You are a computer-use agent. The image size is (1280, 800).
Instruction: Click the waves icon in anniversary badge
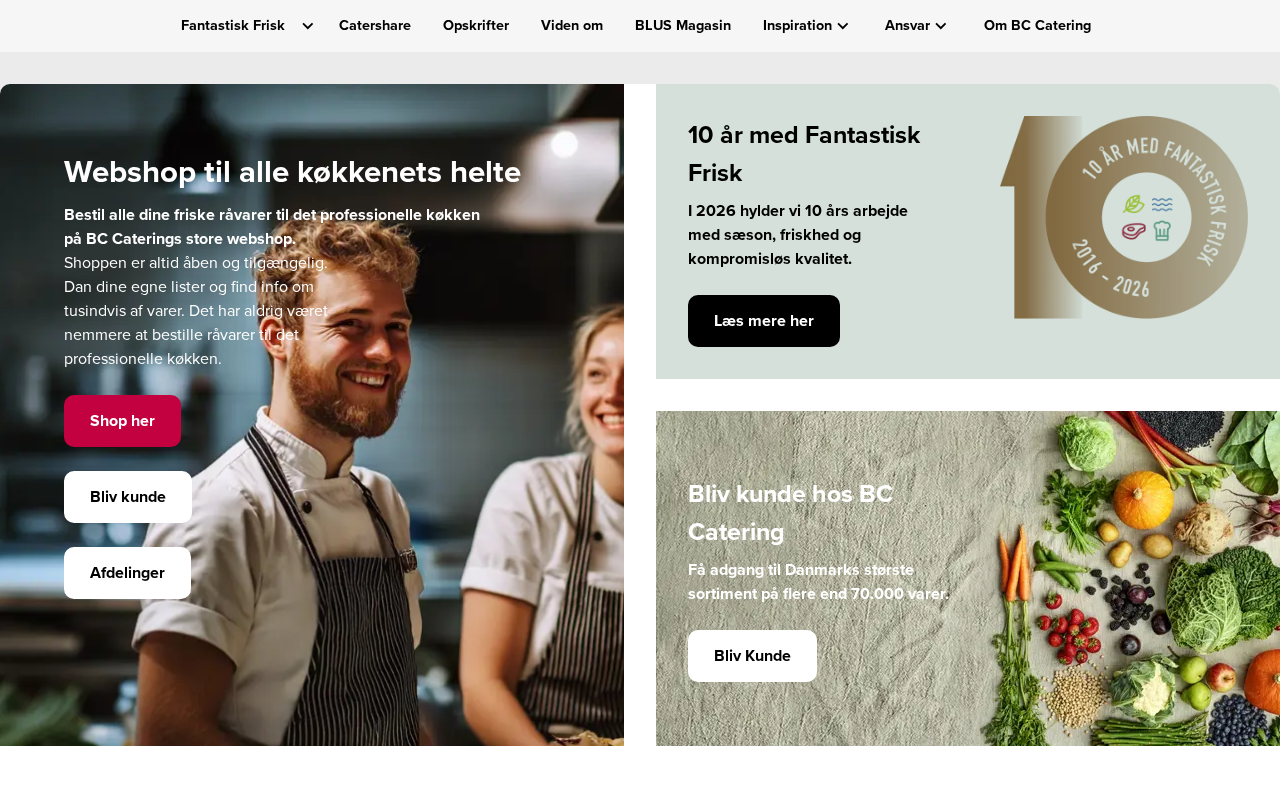coord(1162,204)
